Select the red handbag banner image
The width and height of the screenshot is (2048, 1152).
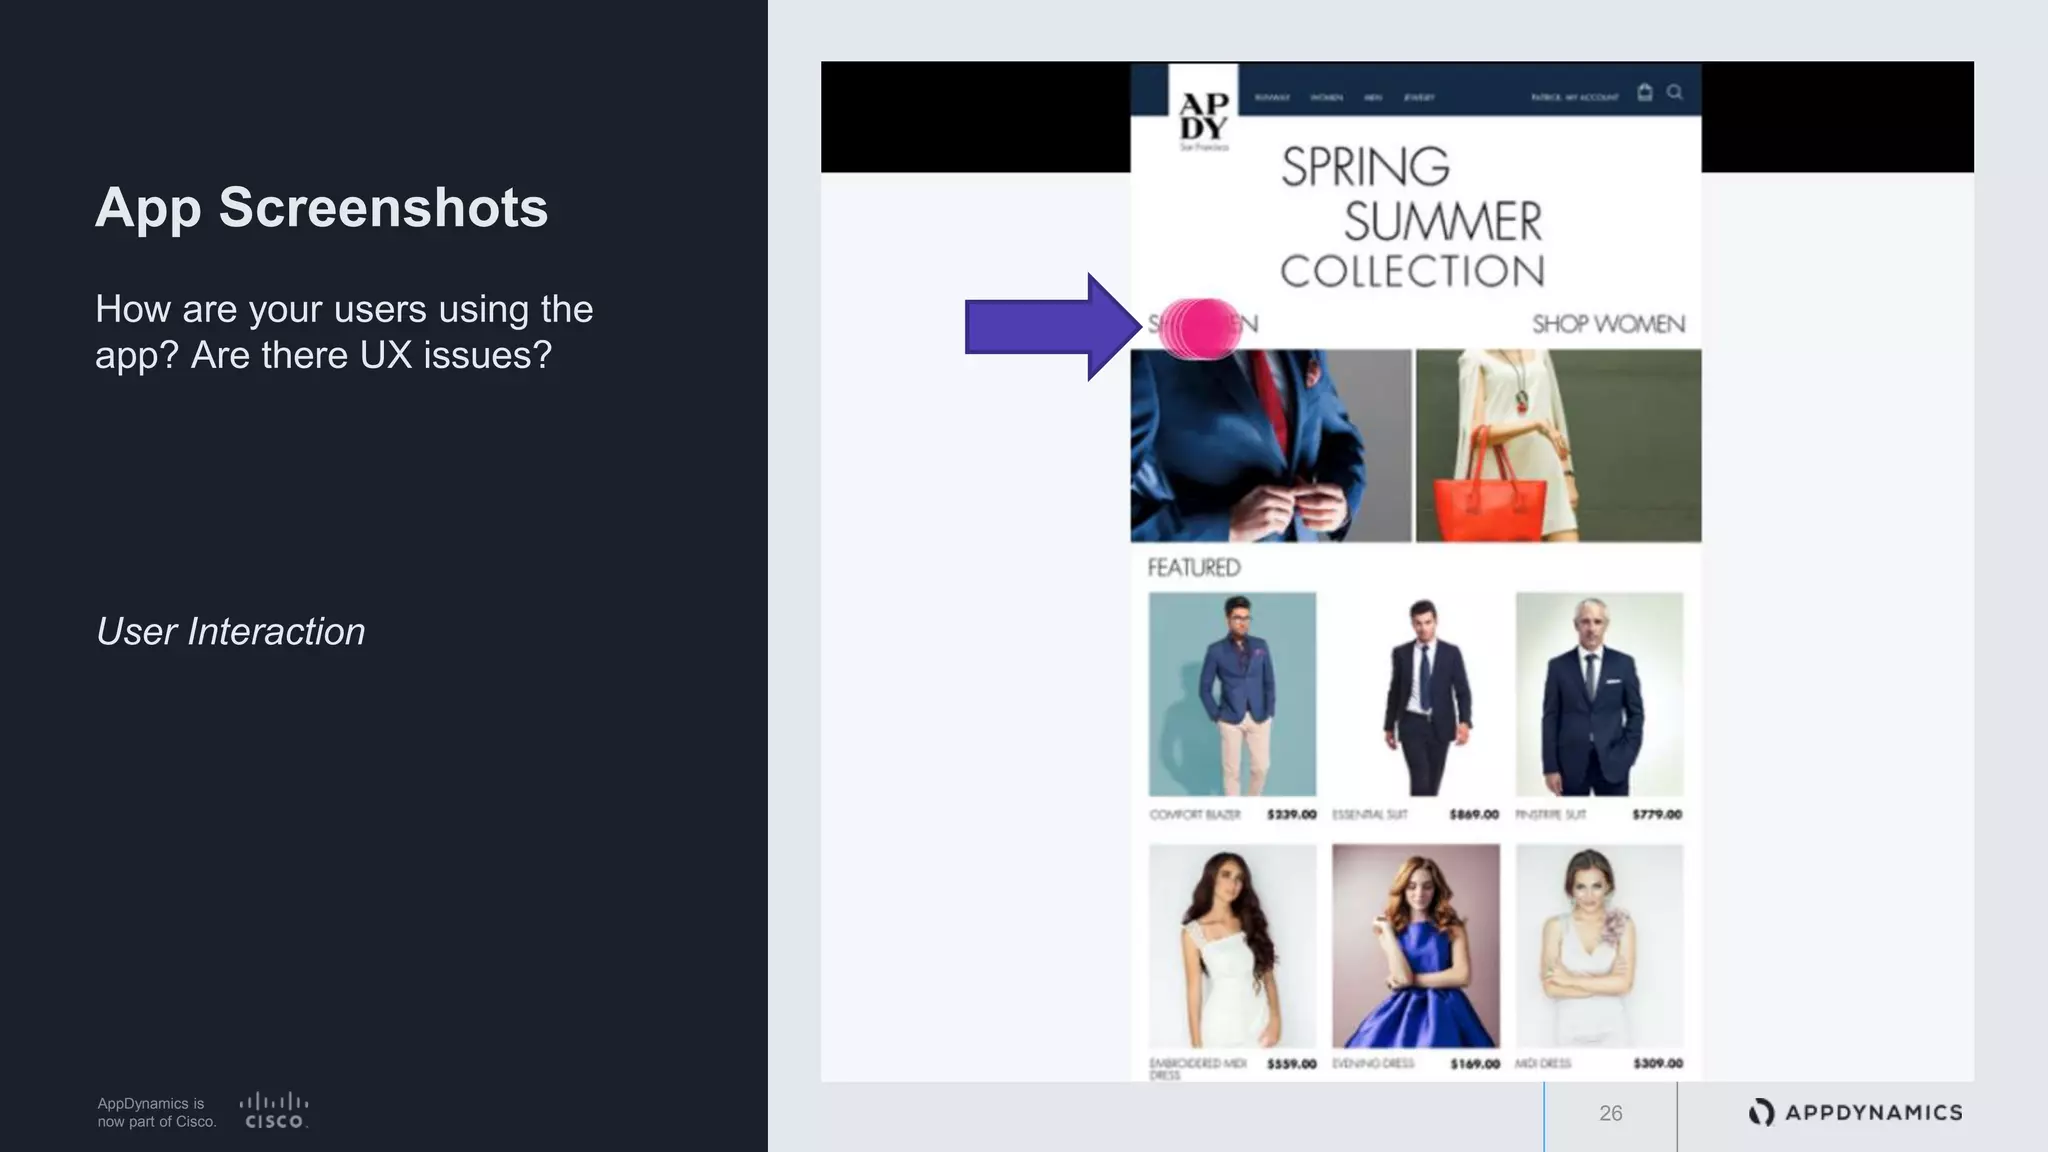point(1558,445)
